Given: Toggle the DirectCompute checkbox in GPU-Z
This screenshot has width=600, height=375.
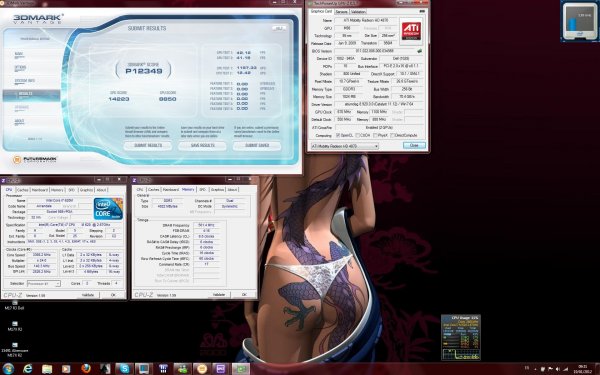Looking at the screenshot, I should (x=393, y=135).
